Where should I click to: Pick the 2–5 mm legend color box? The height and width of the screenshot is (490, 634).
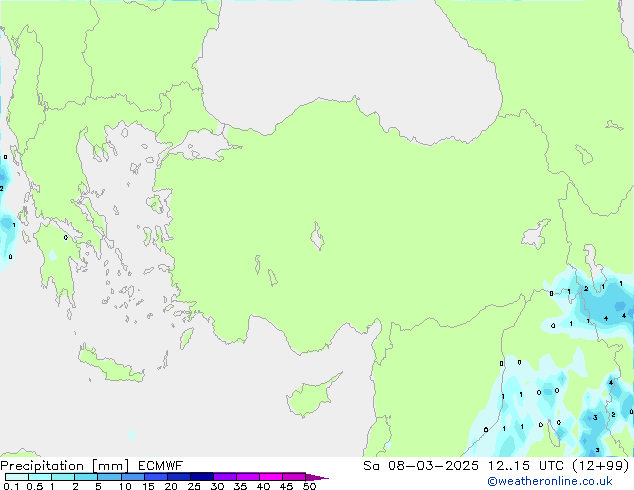coord(86,477)
